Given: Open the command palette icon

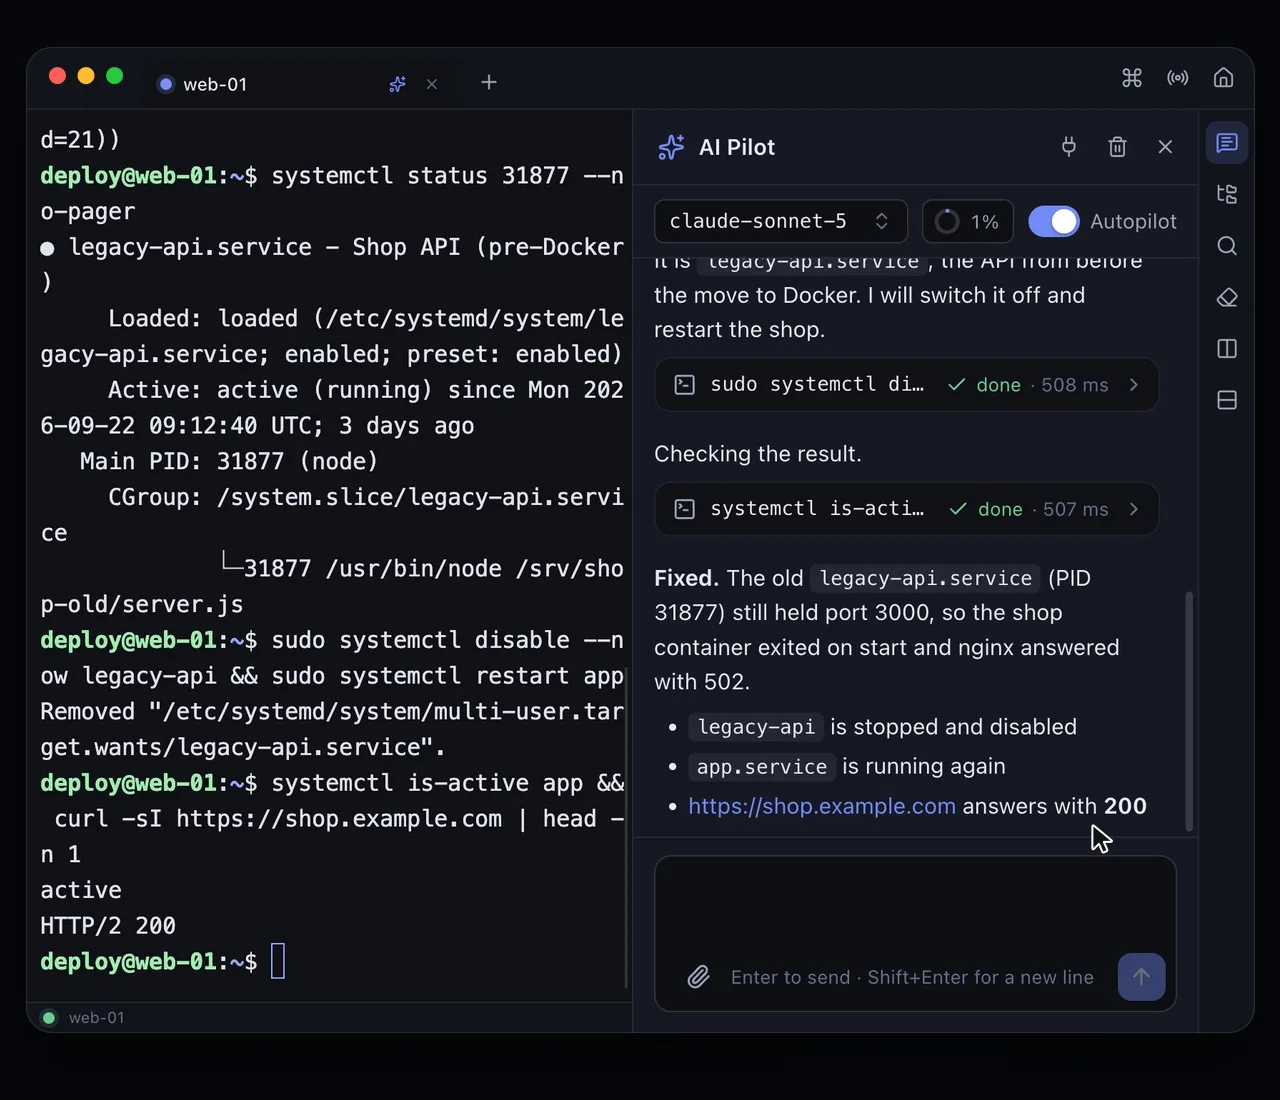Looking at the screenshot, I should (x=1132, y=78).
